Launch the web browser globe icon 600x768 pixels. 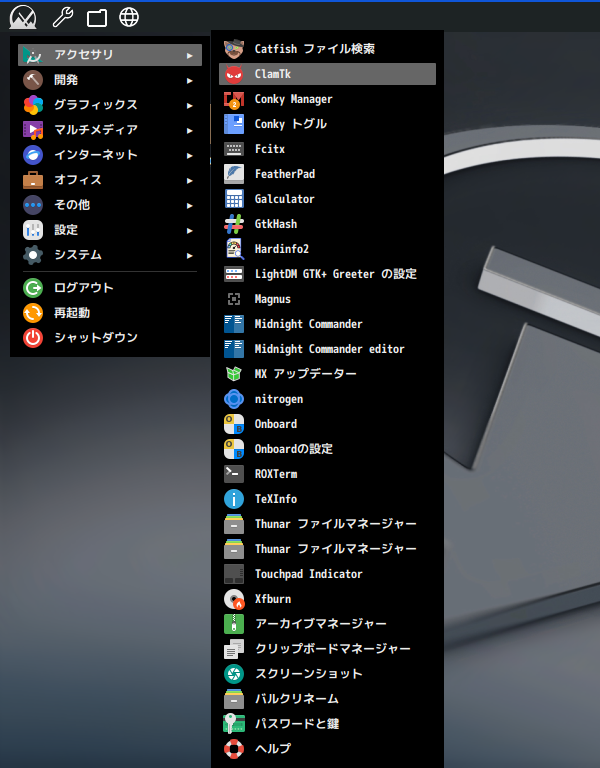pos(129,18)
